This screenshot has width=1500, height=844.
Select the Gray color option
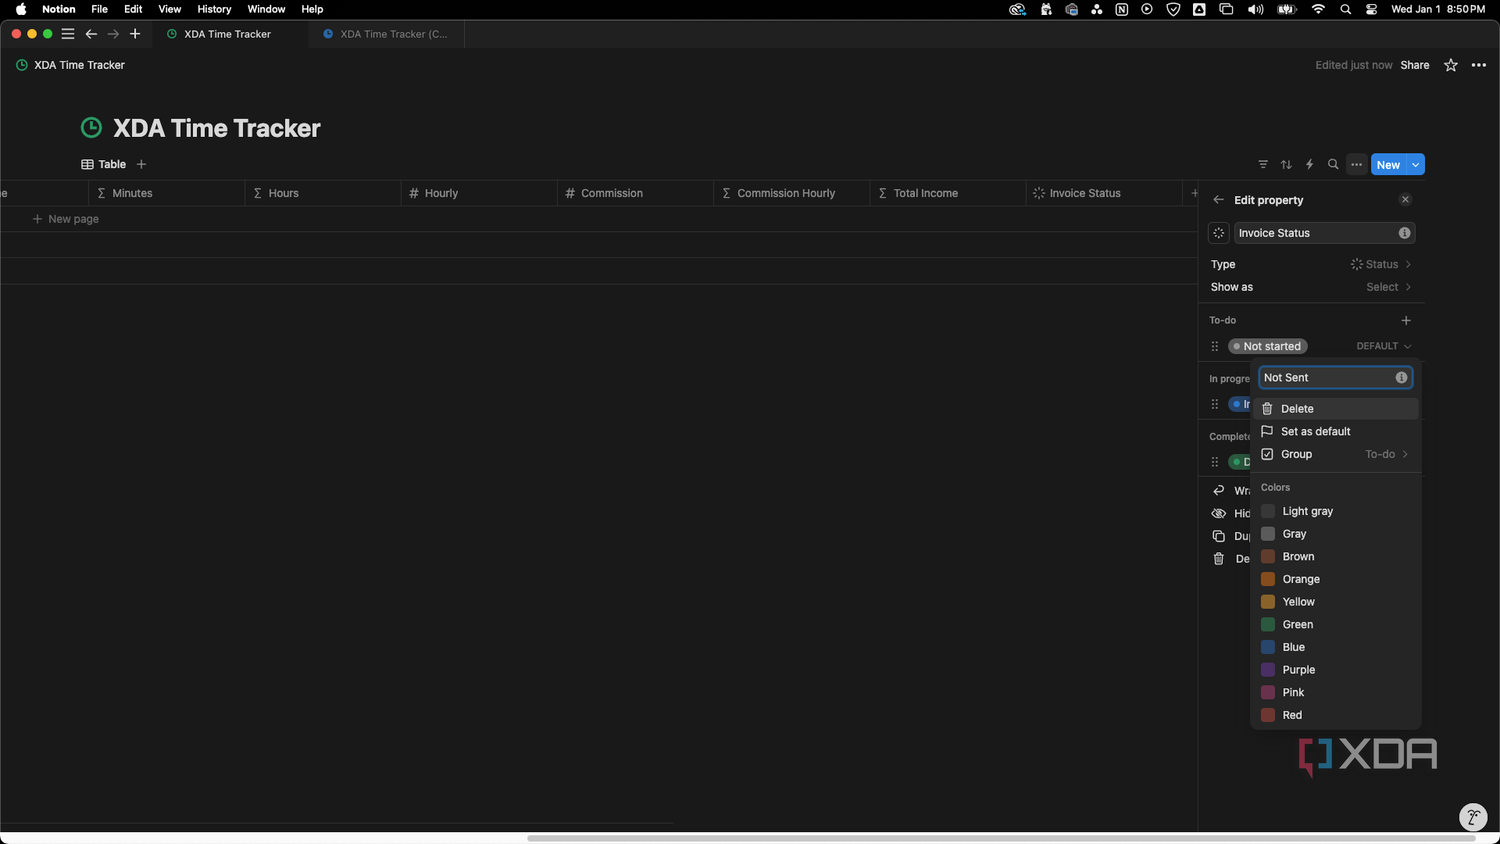click(x=1335, y=534)
